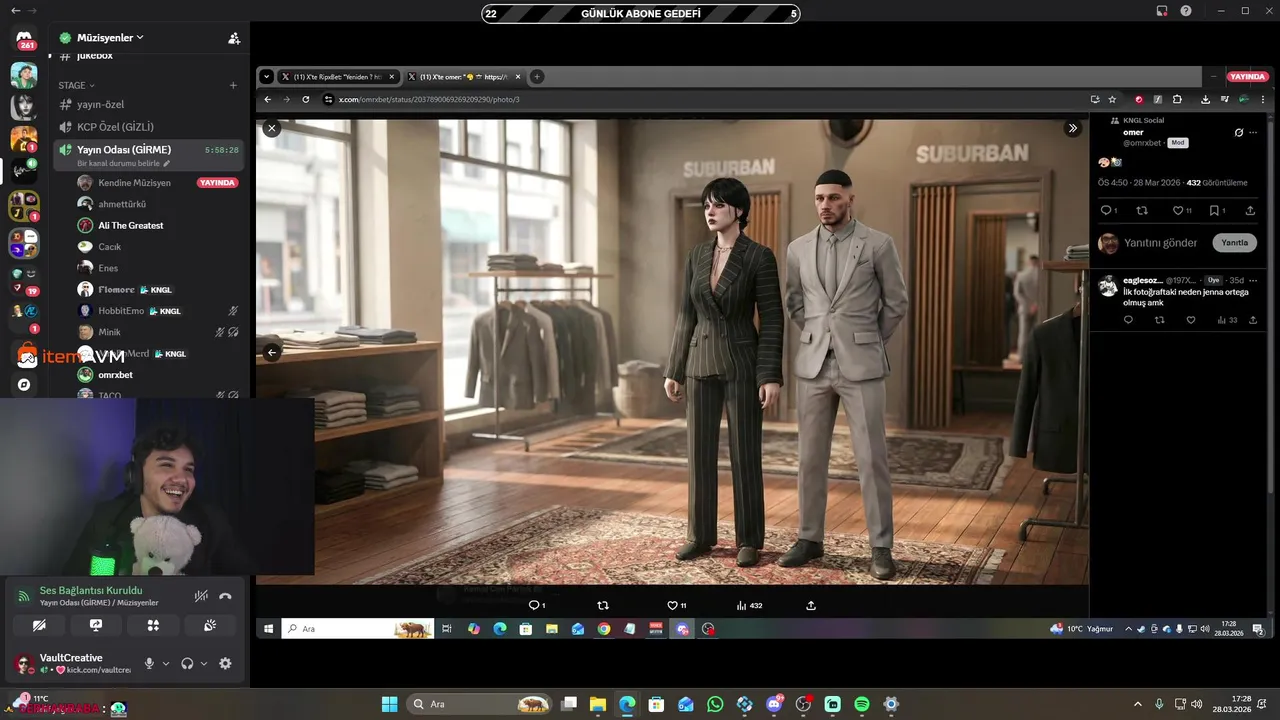The width and height of the screenshot is (1280, 720).
Task: Share the photo from the bottom bar
Action: click(x=811, y=606)
